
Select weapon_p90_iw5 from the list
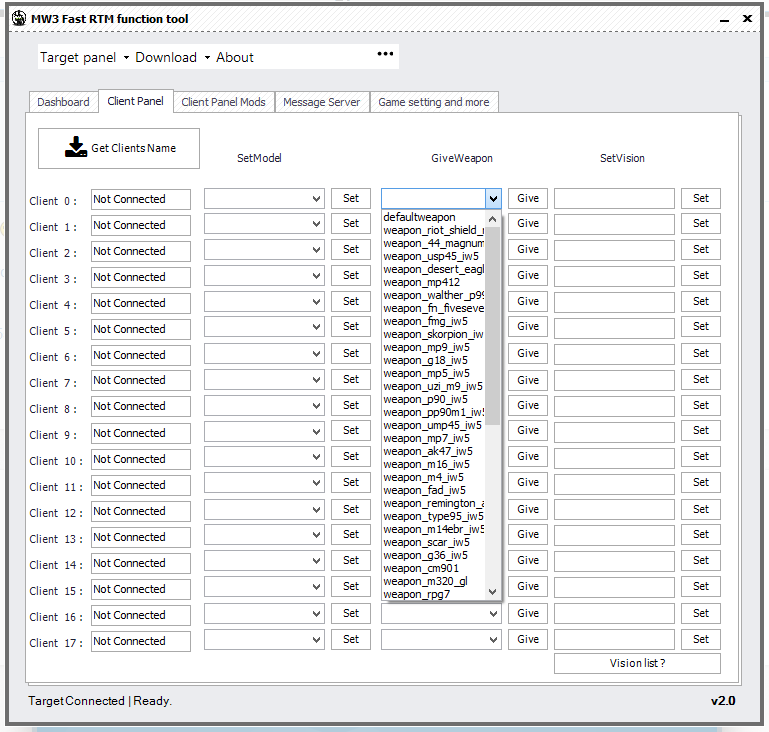click(434, 399)
